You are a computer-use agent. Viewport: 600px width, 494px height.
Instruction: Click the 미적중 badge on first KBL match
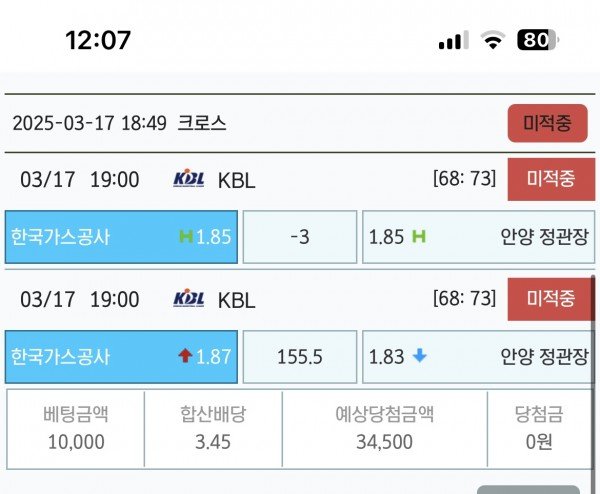(551, 179)
